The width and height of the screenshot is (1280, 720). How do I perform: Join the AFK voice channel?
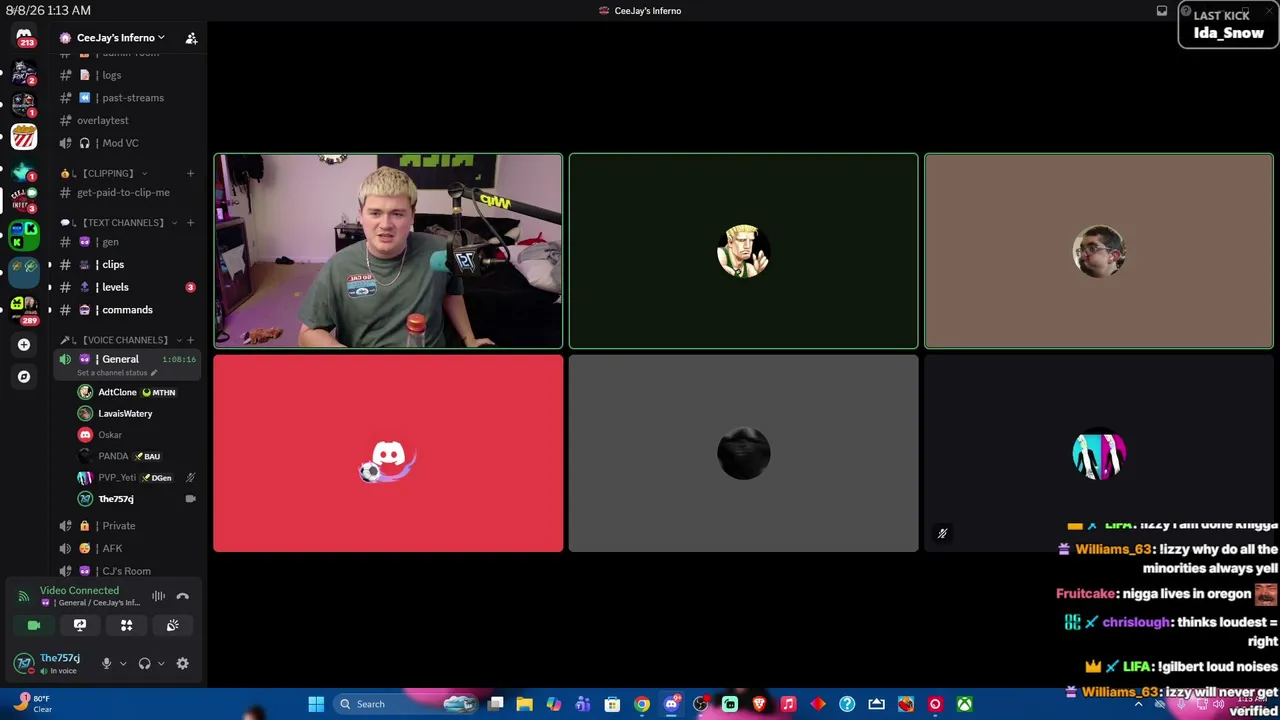pos(128,548)
